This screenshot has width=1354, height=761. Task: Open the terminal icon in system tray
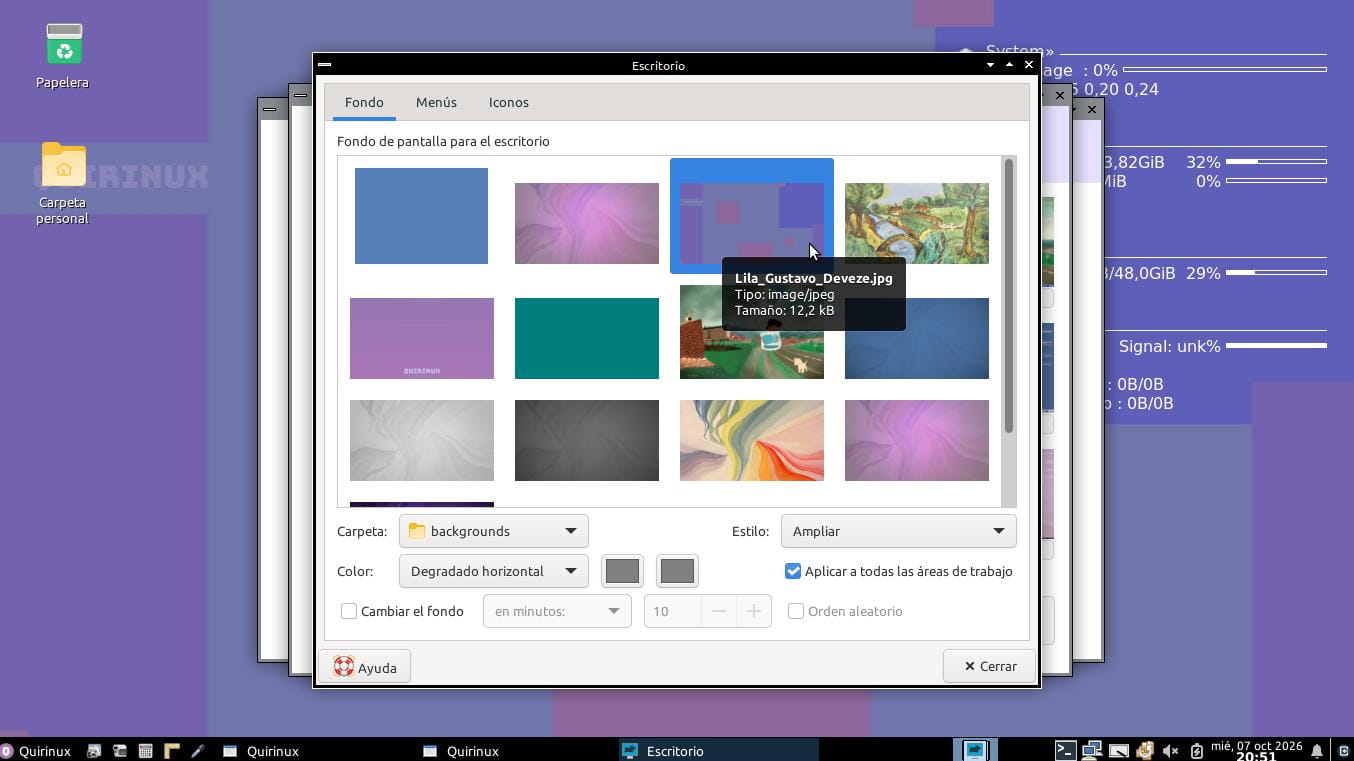pyautogui.click(x=1065, y=750)
